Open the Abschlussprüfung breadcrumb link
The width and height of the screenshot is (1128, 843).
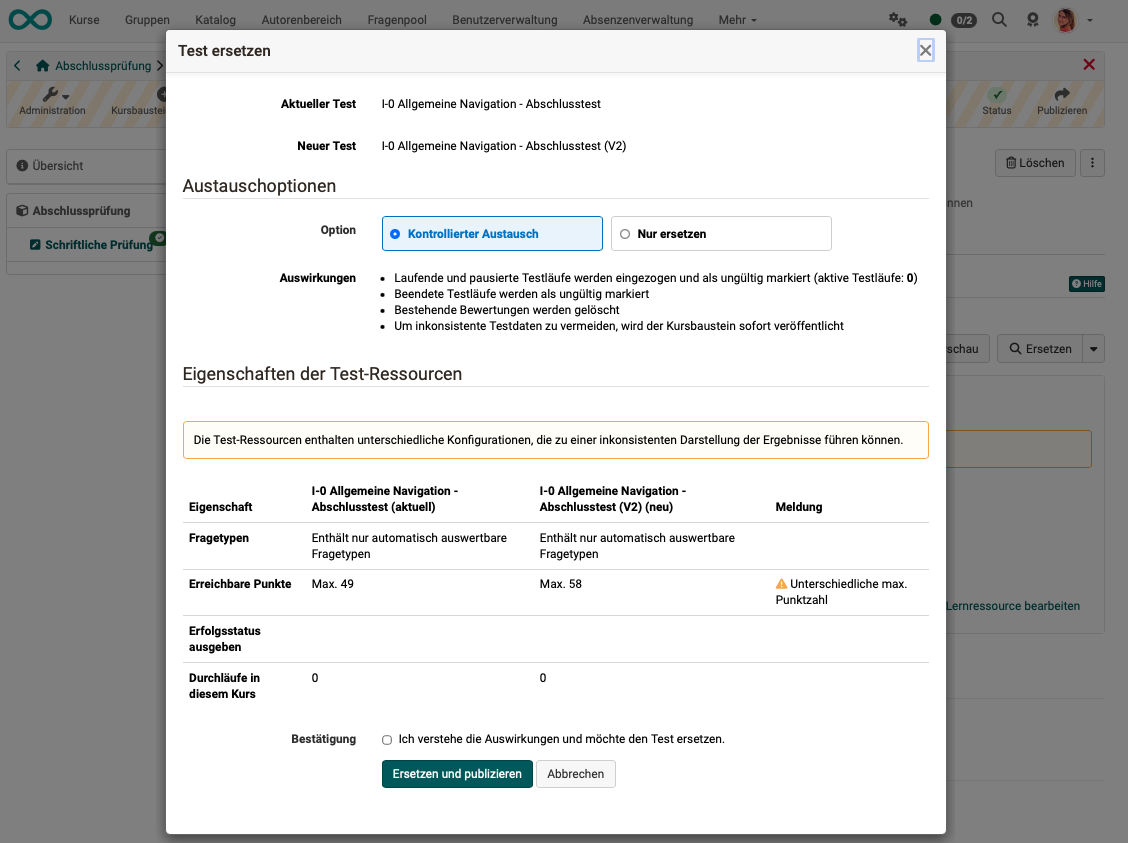coord(103,65)
